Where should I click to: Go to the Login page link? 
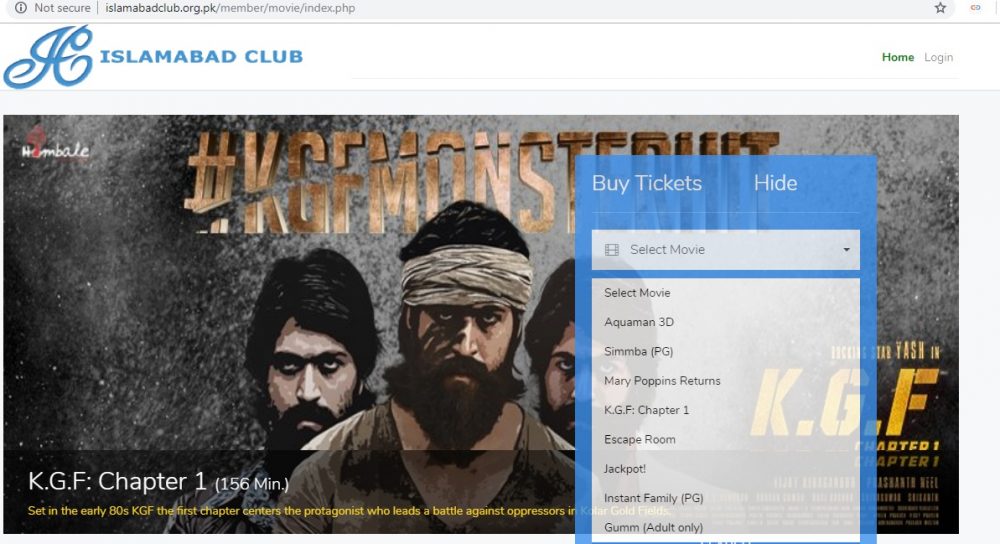tap(938, 57)
